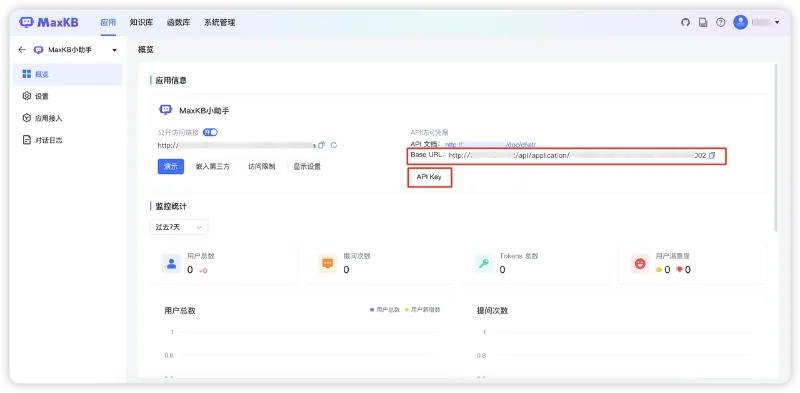This screenshot has height=393, width=800.
Task: Click the 嵌入第三方 button
Action: (x=213, y=166)
